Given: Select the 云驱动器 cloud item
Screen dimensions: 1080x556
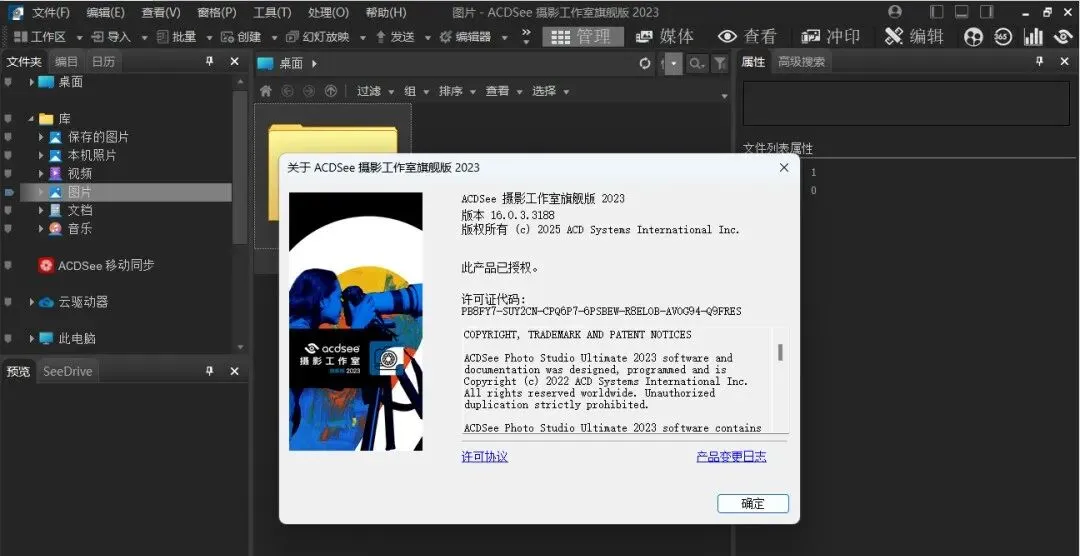Looking at the screenshot, I should (x=74, y=302).
